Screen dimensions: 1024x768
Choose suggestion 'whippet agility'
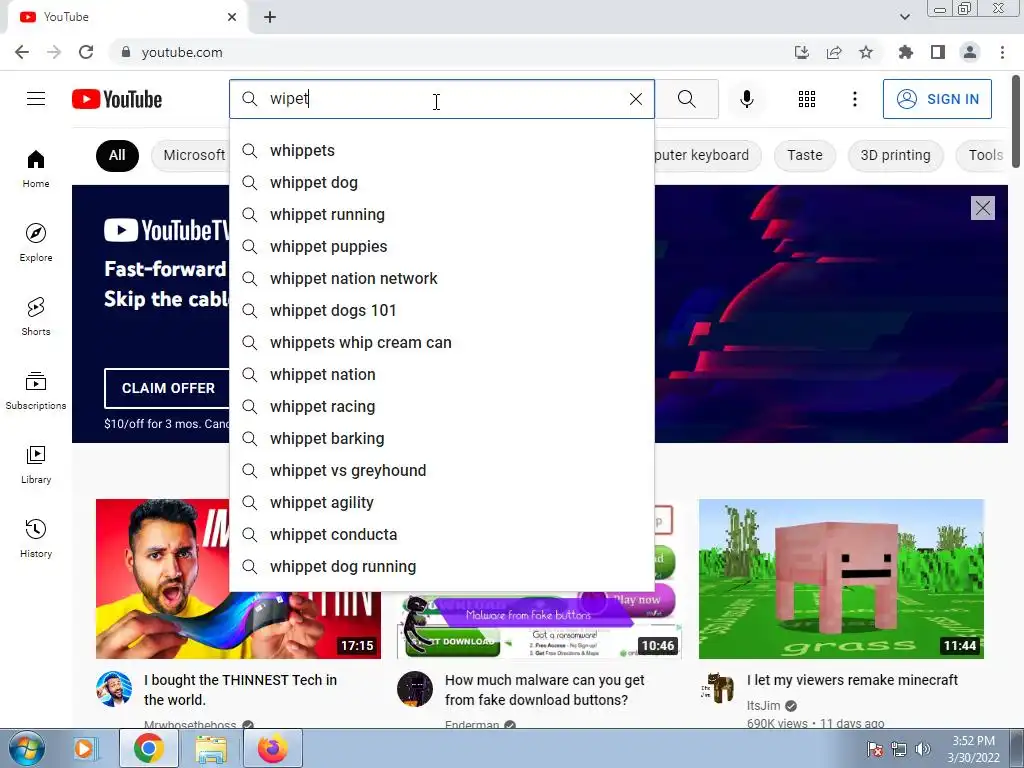pyautogui.click(x=441, y=502)
